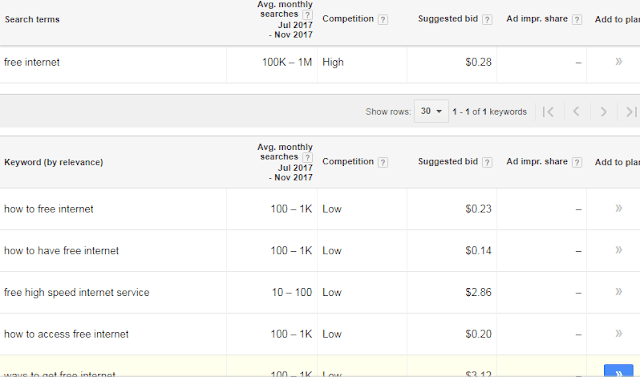Sort by Keyword (by relevance) header
Viewport: 640px width, 377px height.
[x=53, y=162]
